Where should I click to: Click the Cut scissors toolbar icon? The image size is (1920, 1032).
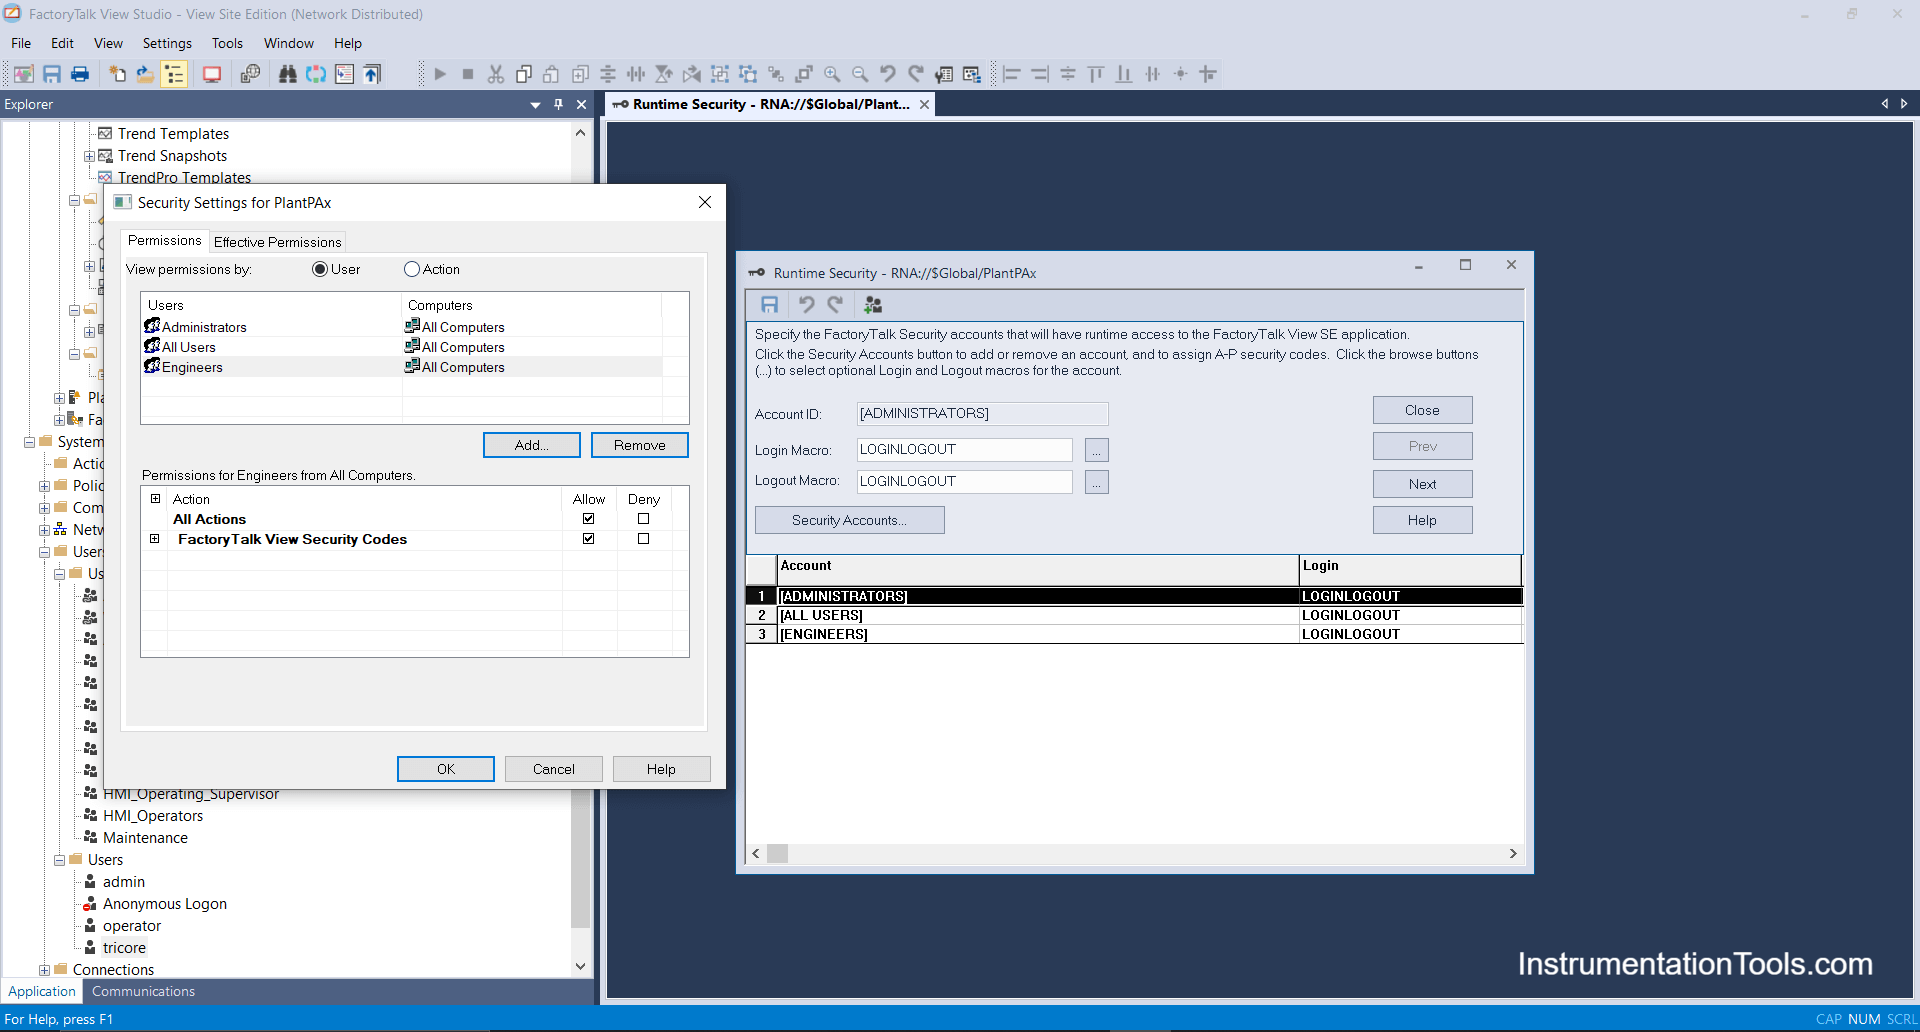(x=496, y=74)
